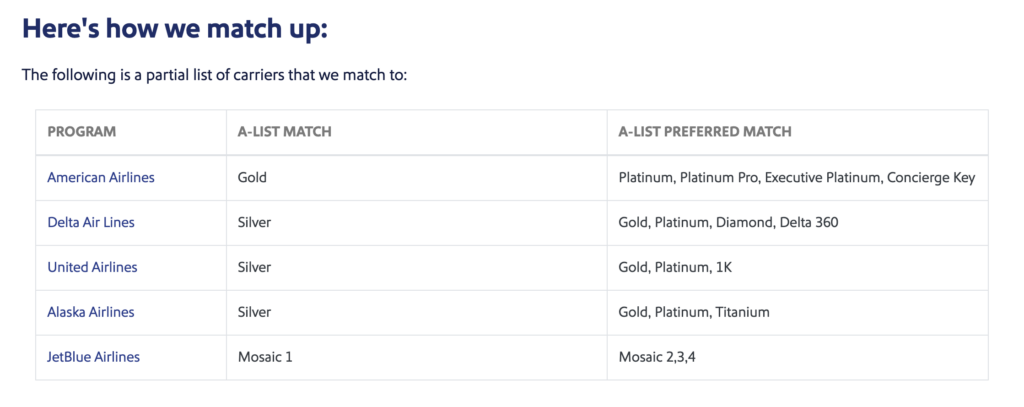Select the Gold, Platinum, Titanium cell

coord(694,312)
